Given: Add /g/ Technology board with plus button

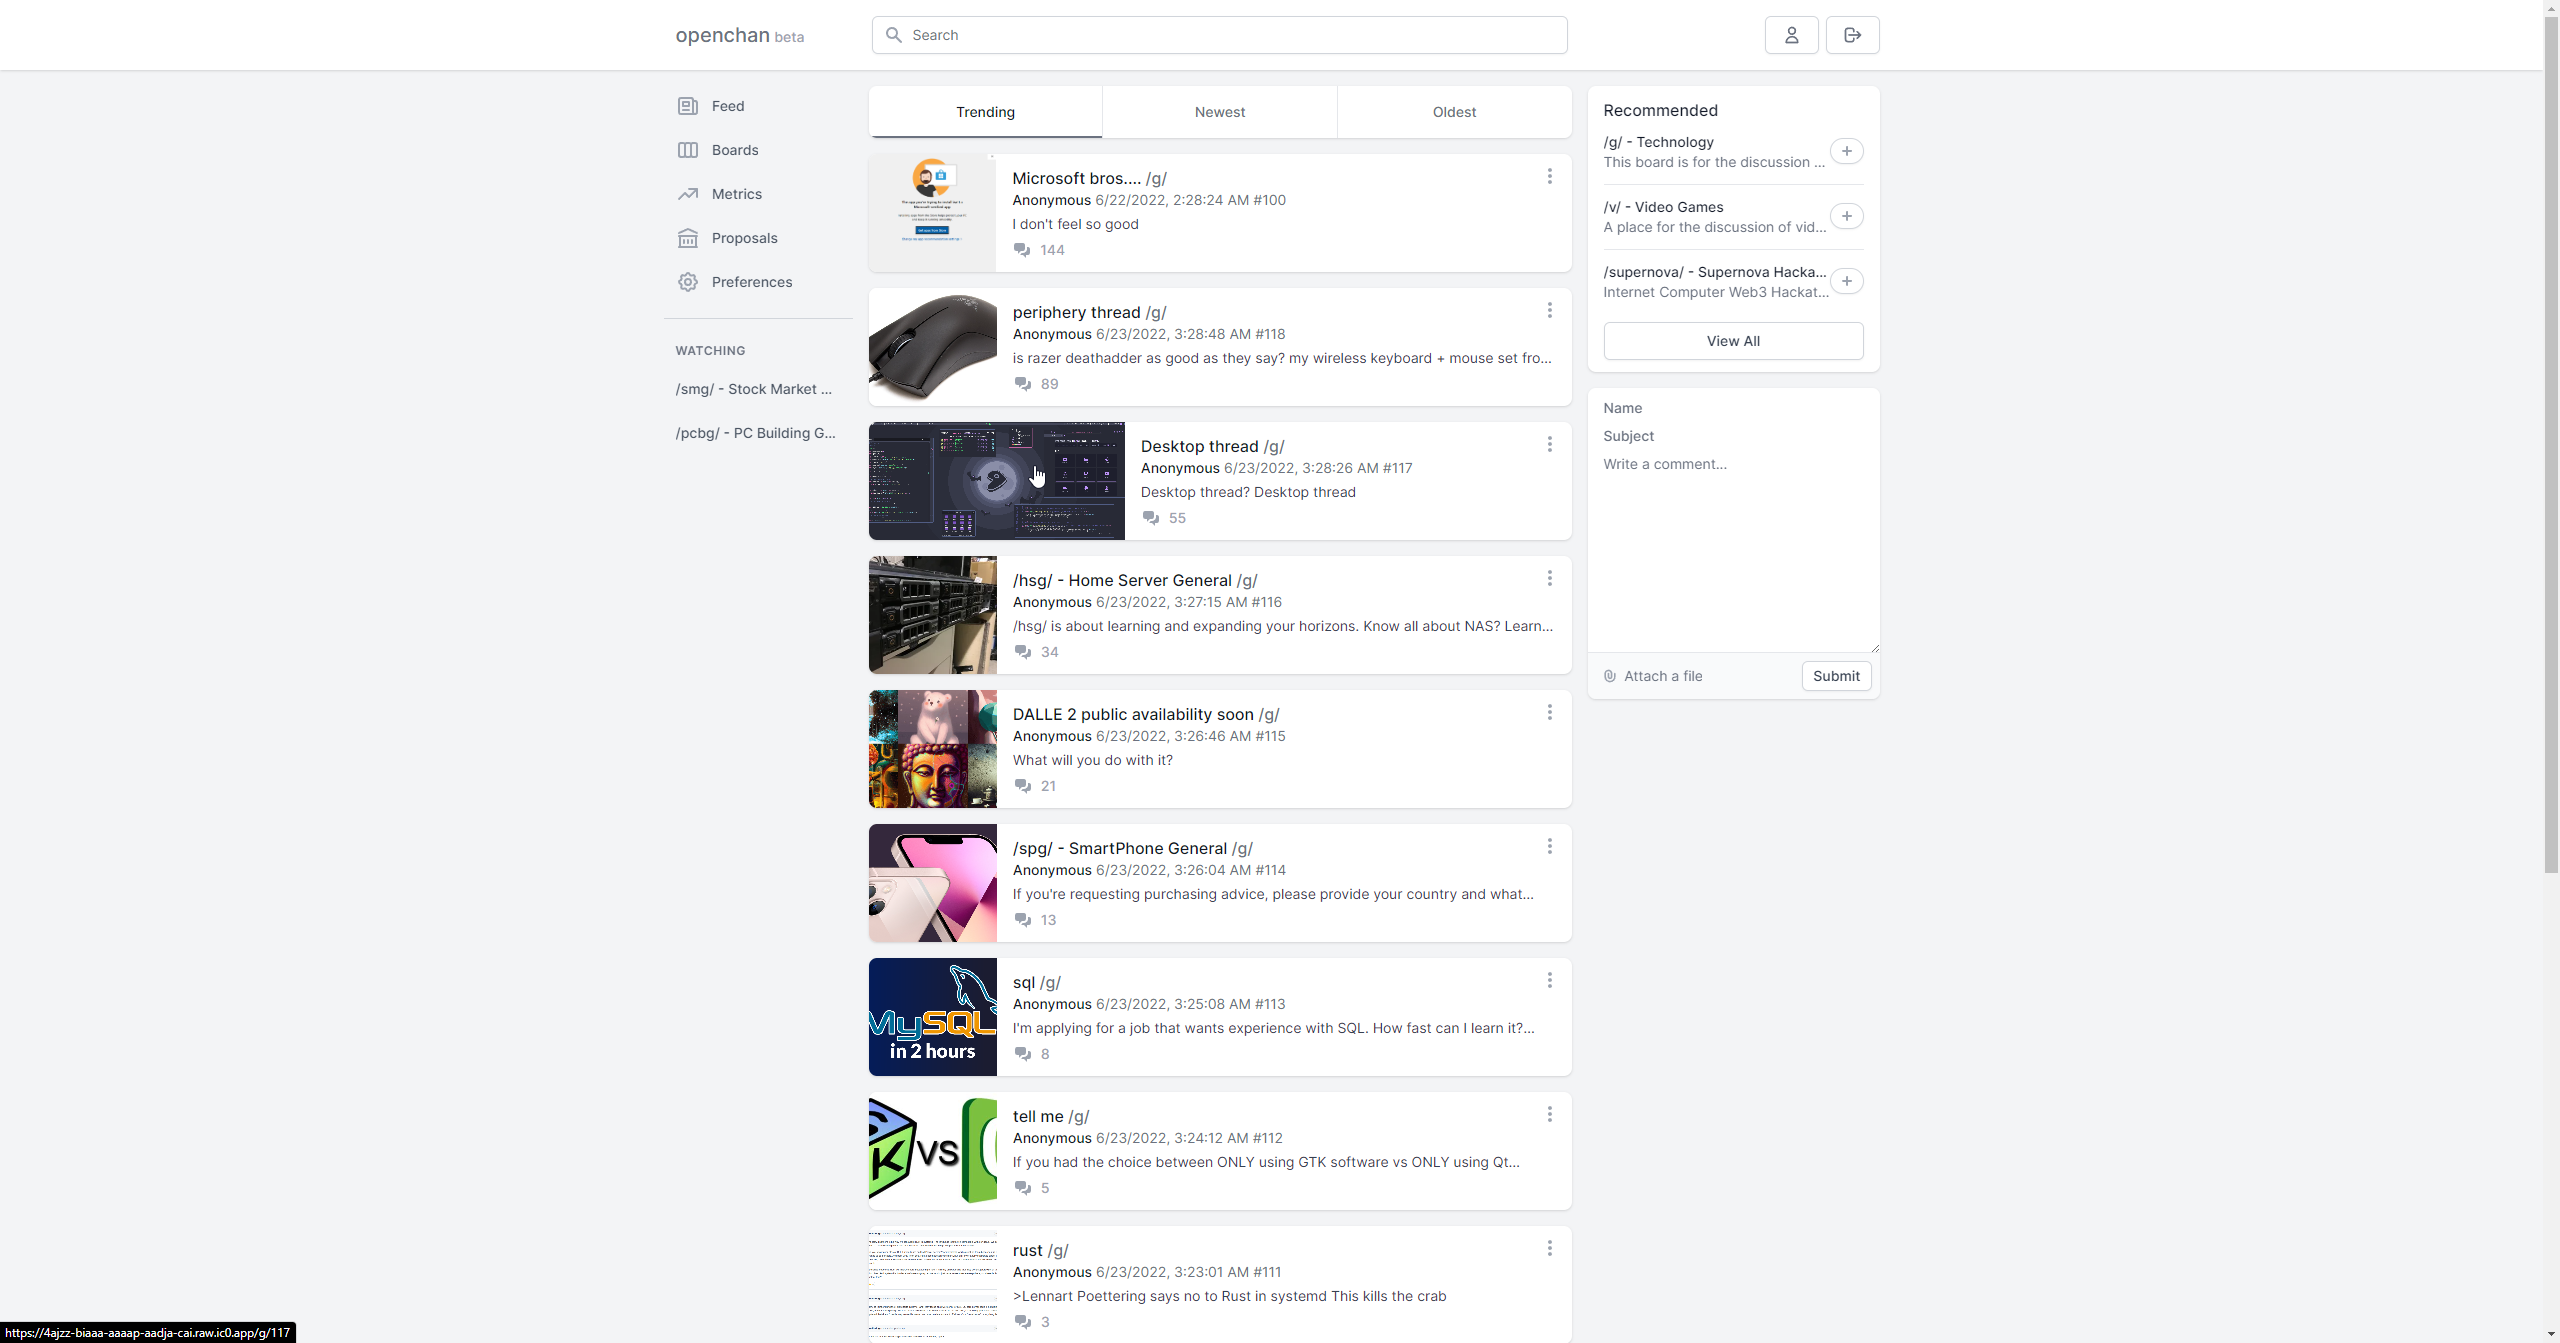Looking at the screenshot, I should click(1846, 151).
